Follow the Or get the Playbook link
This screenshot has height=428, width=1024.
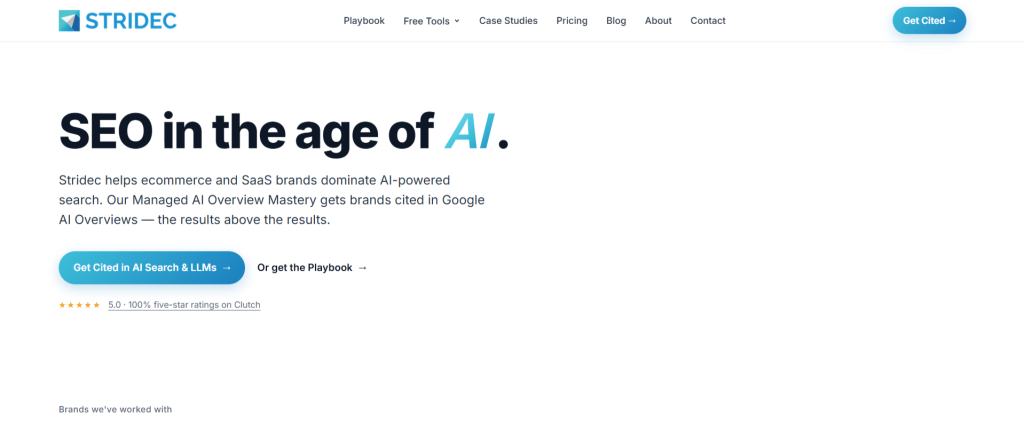312,268
